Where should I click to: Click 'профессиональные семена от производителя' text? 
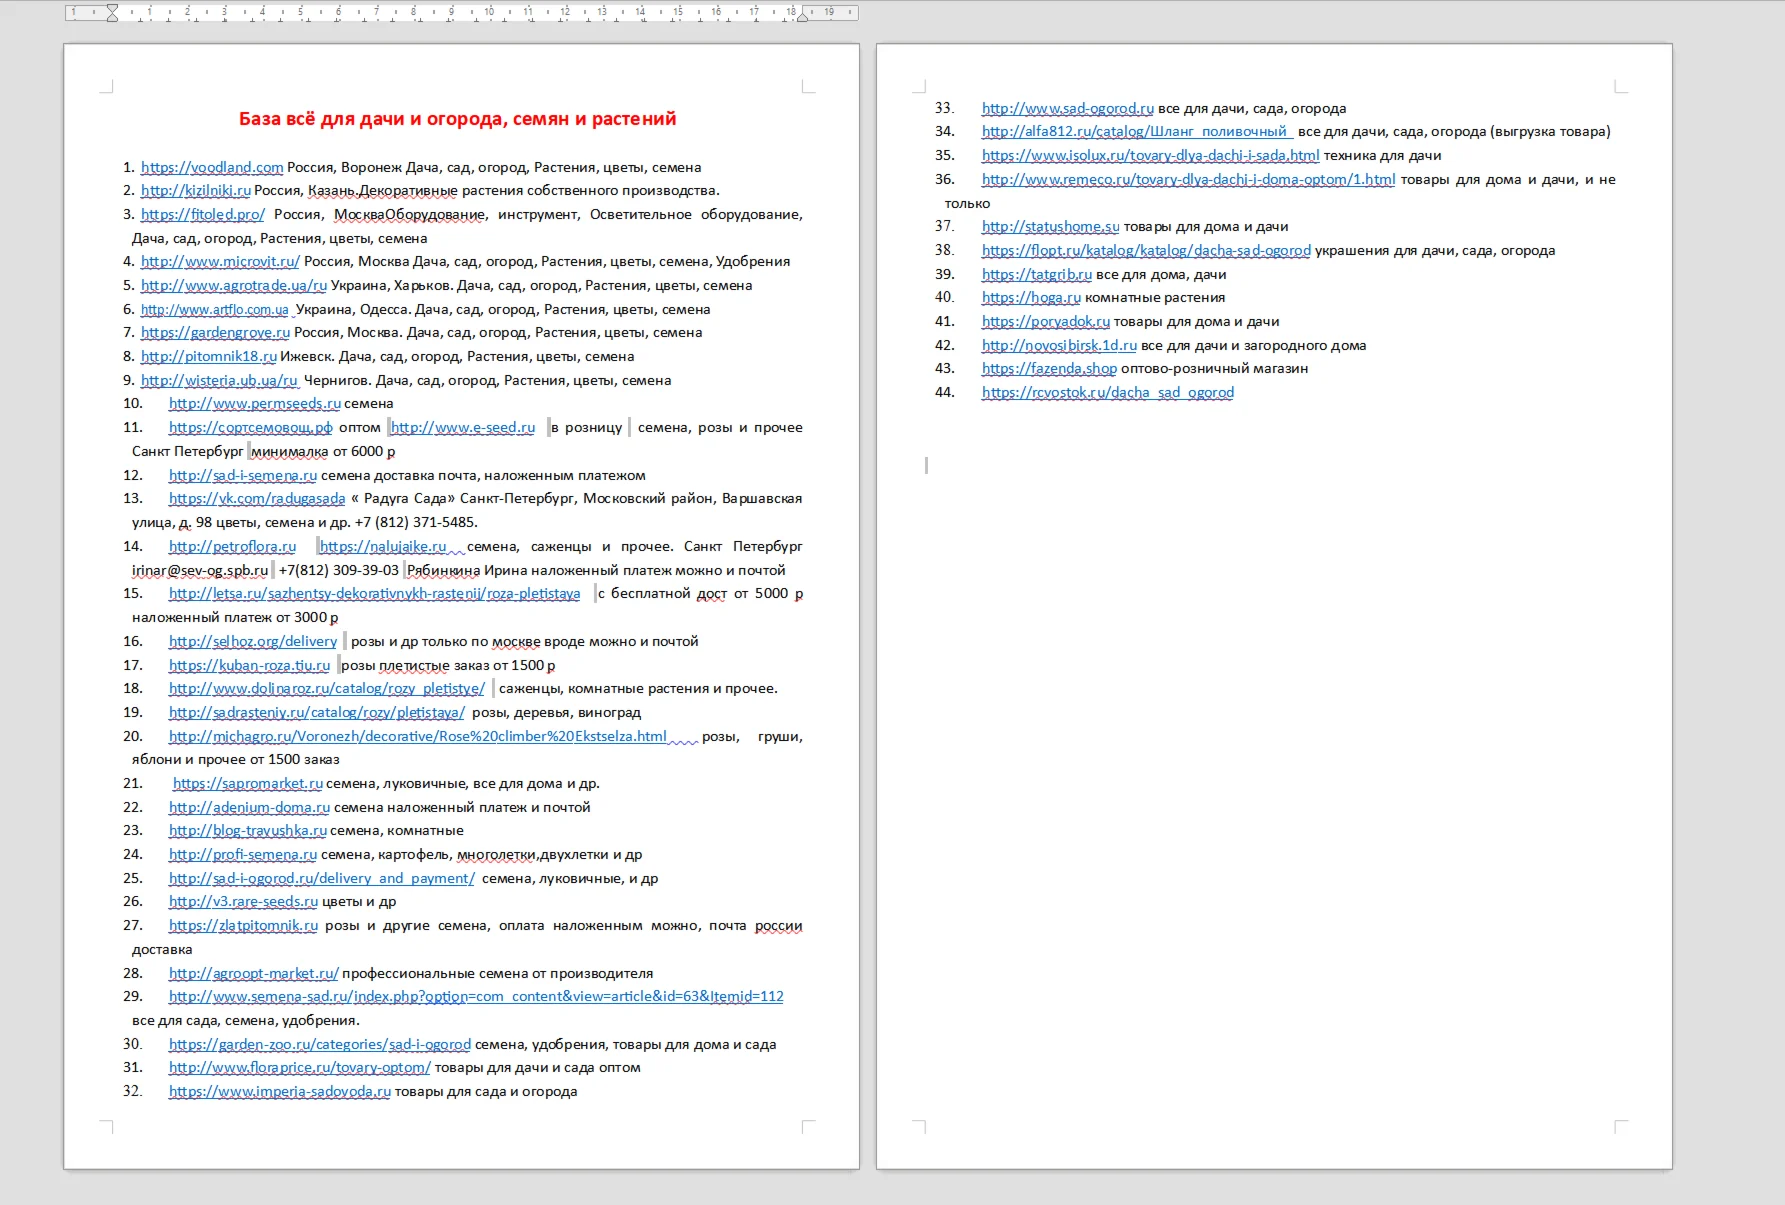pos(498,973)
